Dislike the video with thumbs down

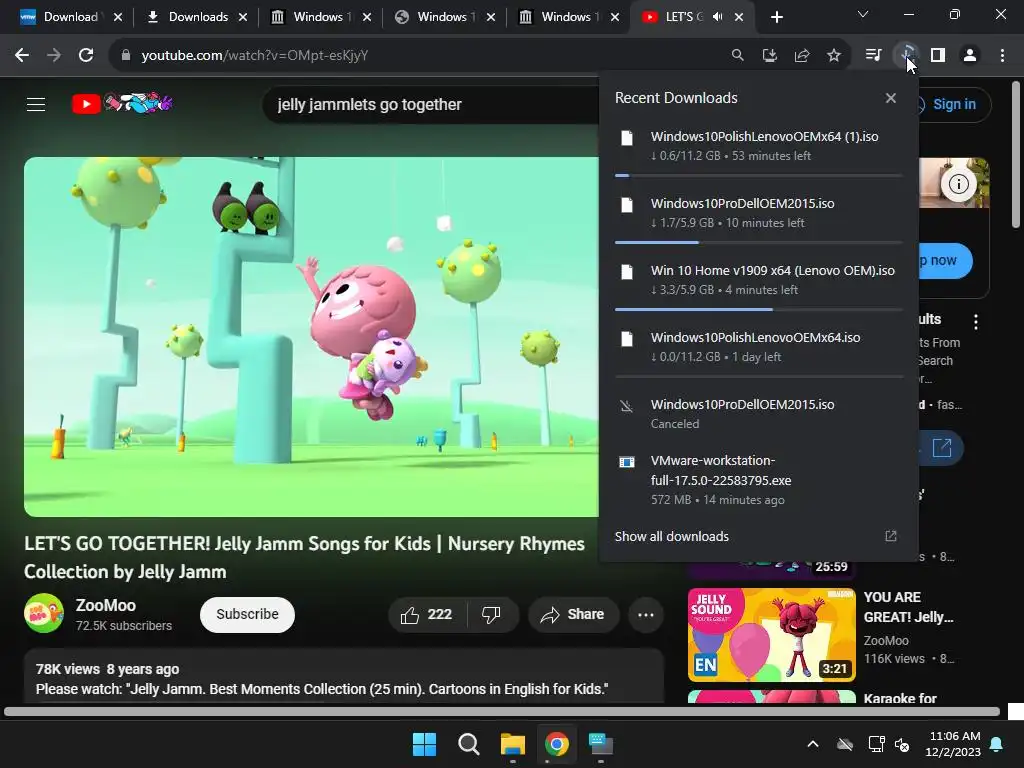pos(491,615)
